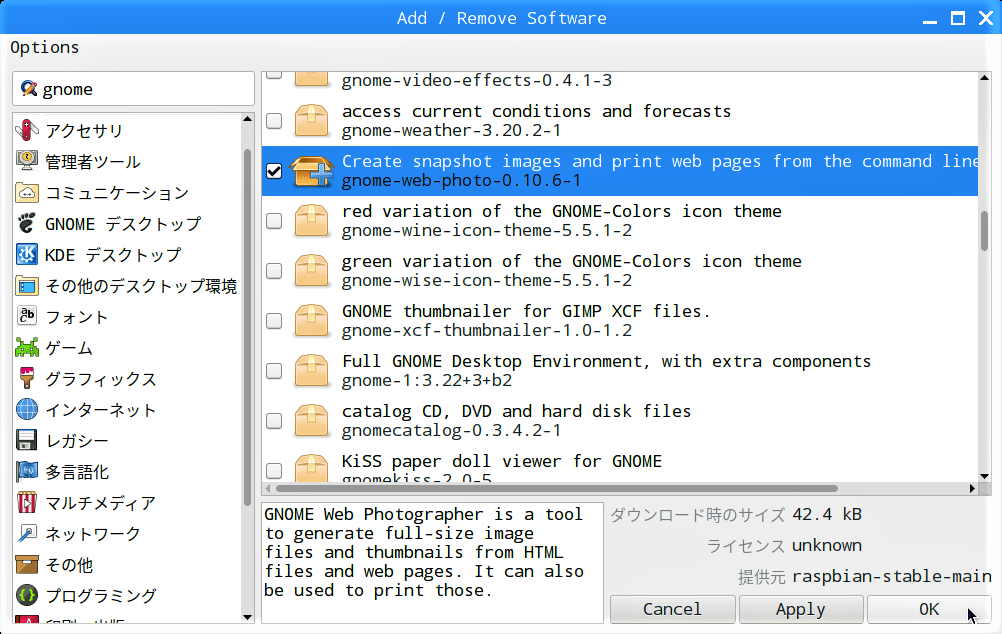Click the ネットワーク category icon
This screenshot has height=634, width=1002.
click(27, 533)
